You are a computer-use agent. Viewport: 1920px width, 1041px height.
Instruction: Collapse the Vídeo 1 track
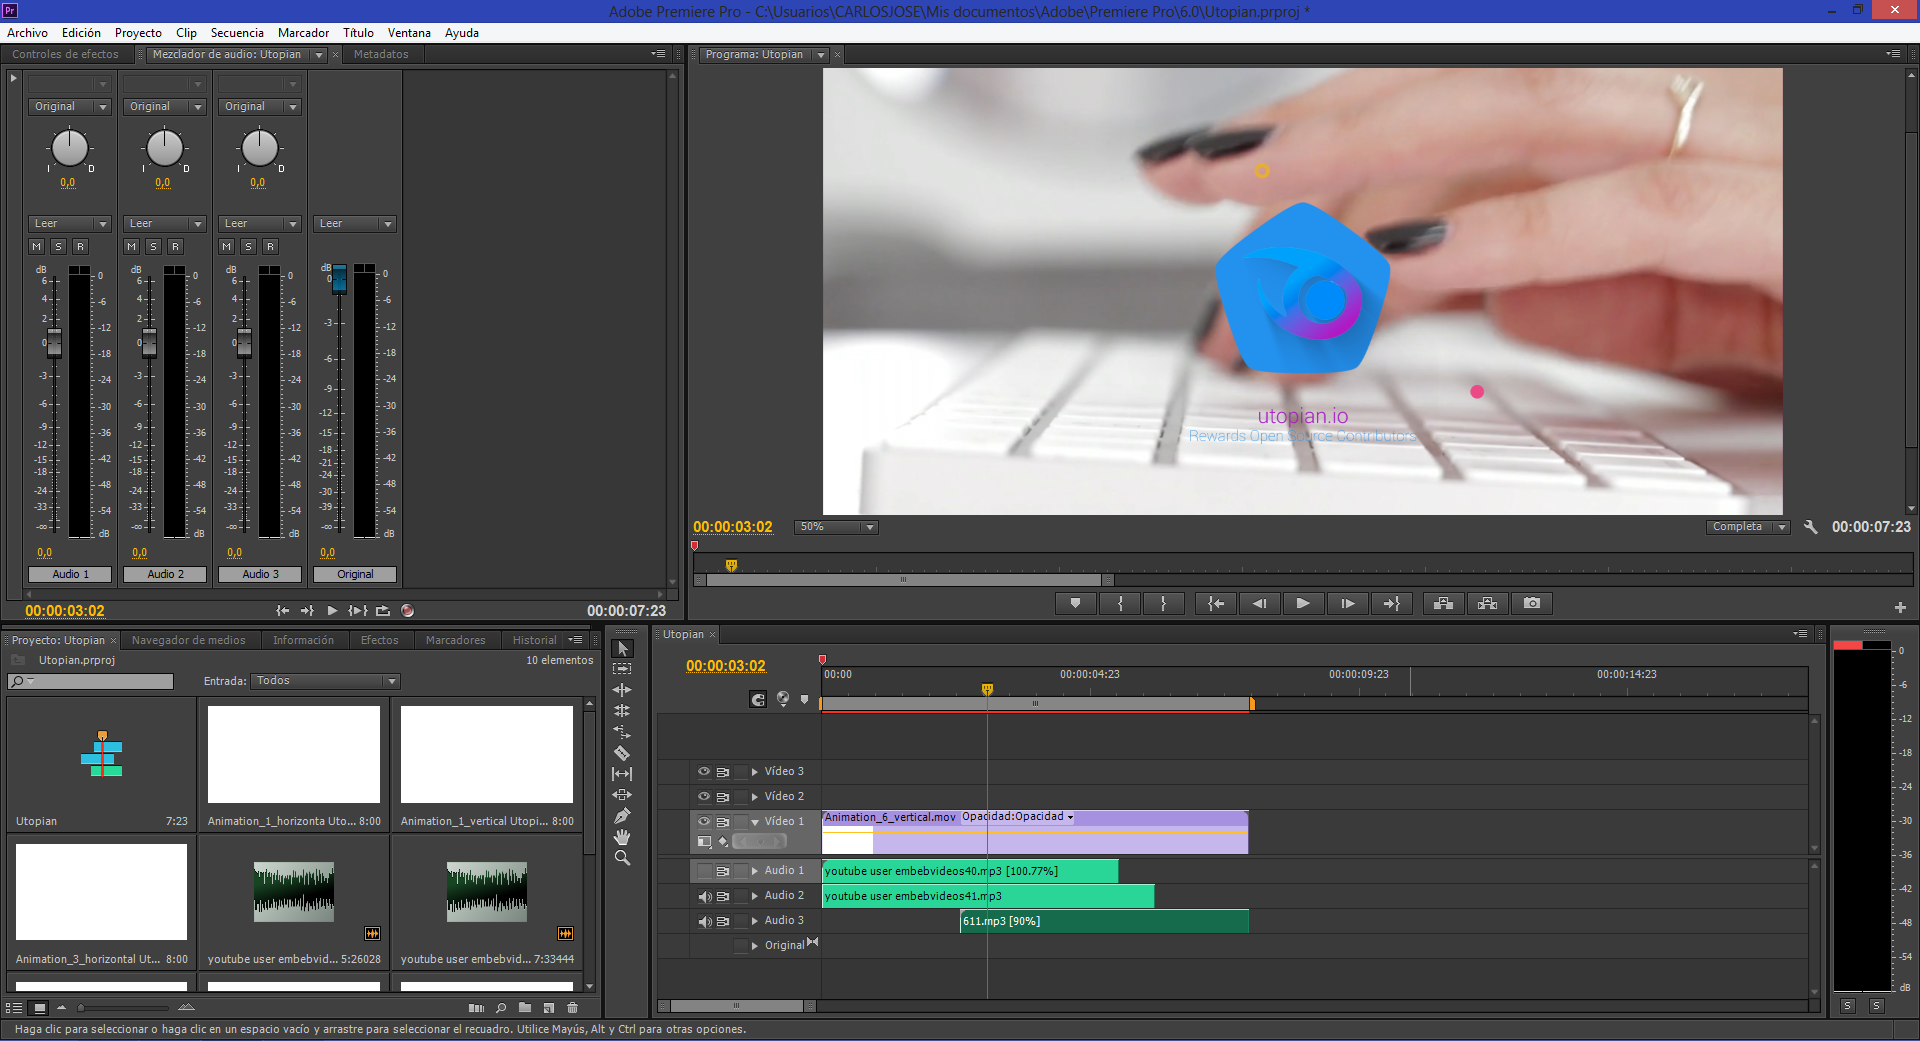click(755, 822)
